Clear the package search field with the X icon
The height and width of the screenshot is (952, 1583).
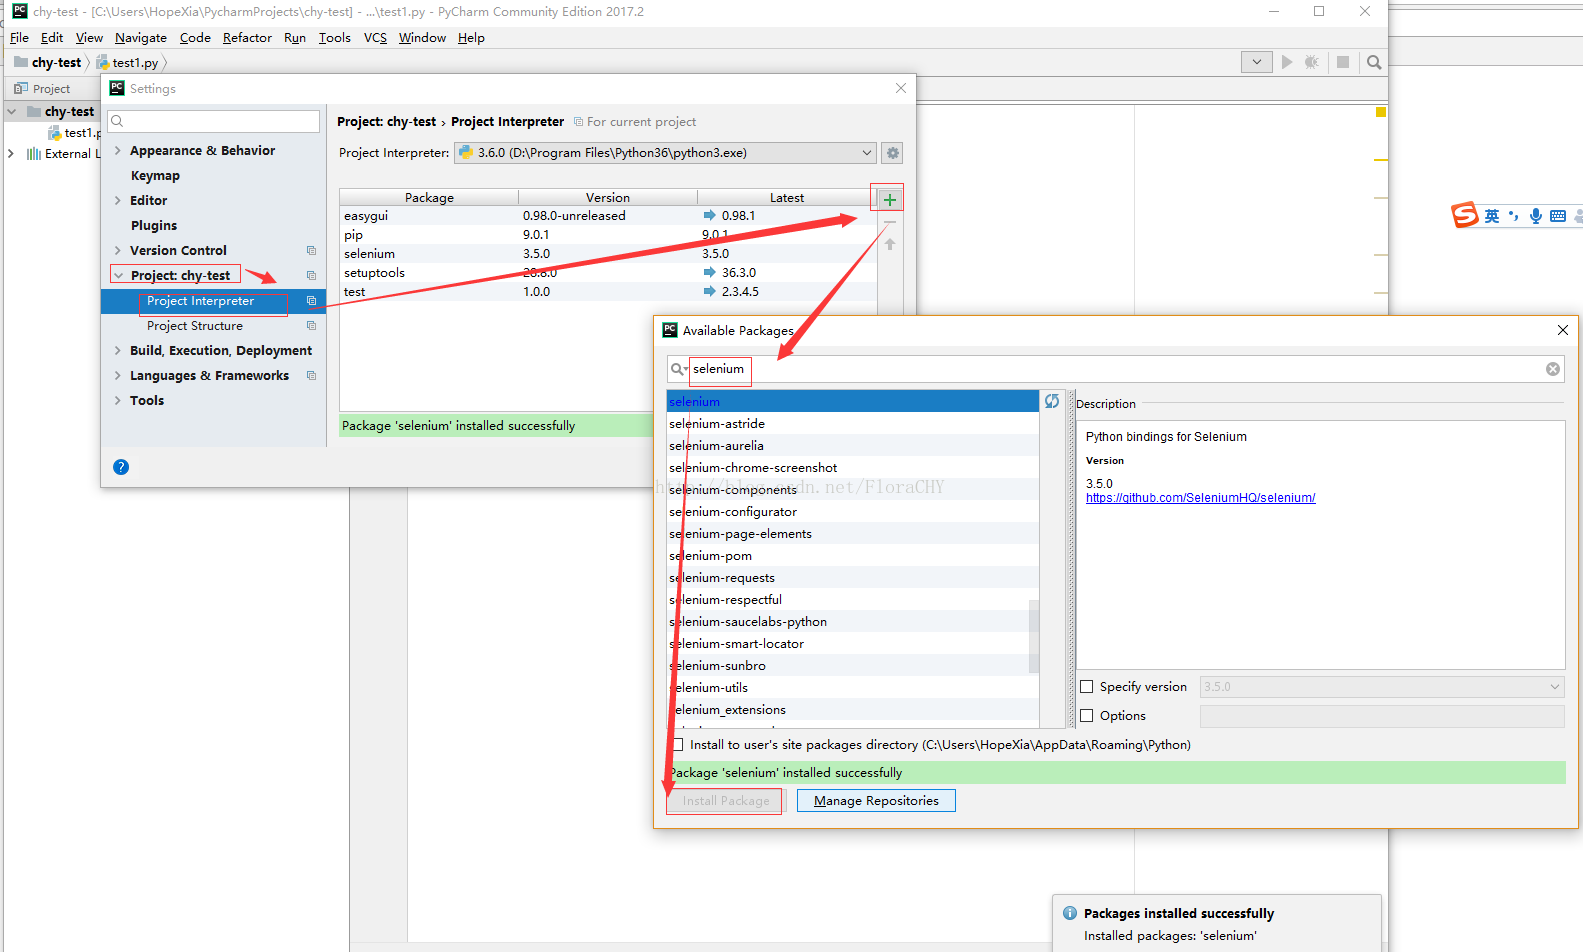1553,369
